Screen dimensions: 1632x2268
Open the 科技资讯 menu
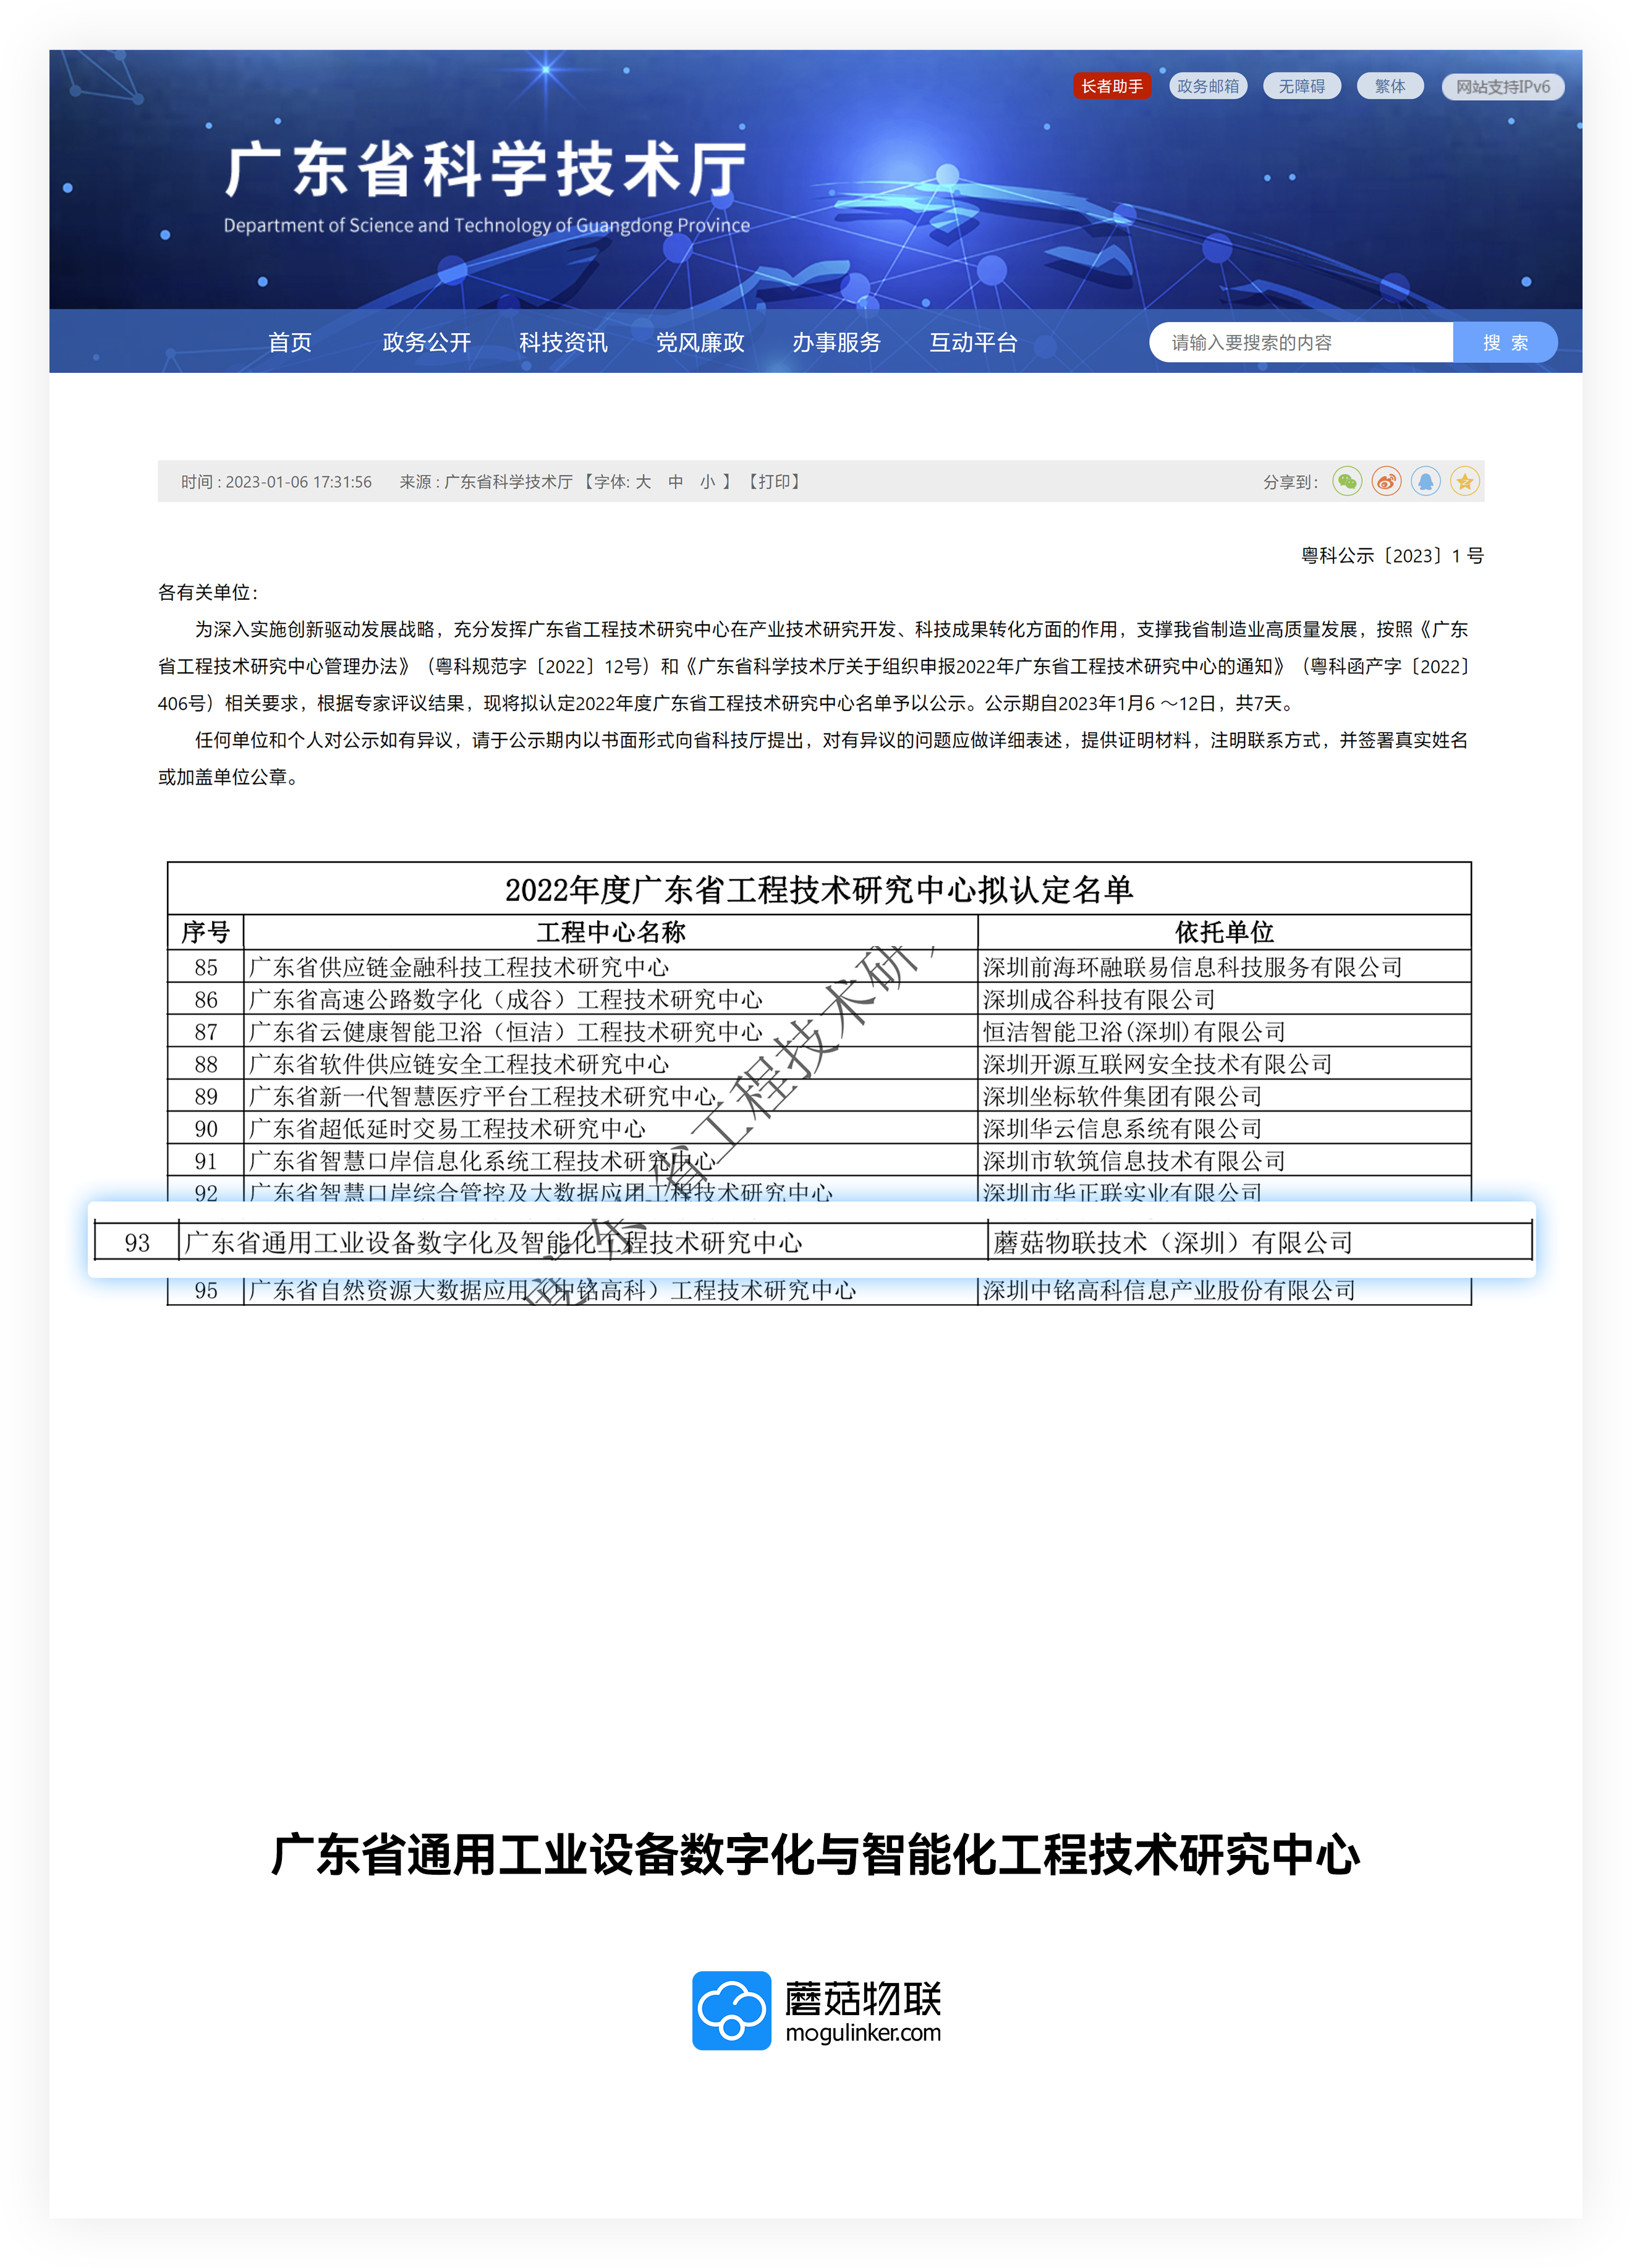[x=563, y=342]
